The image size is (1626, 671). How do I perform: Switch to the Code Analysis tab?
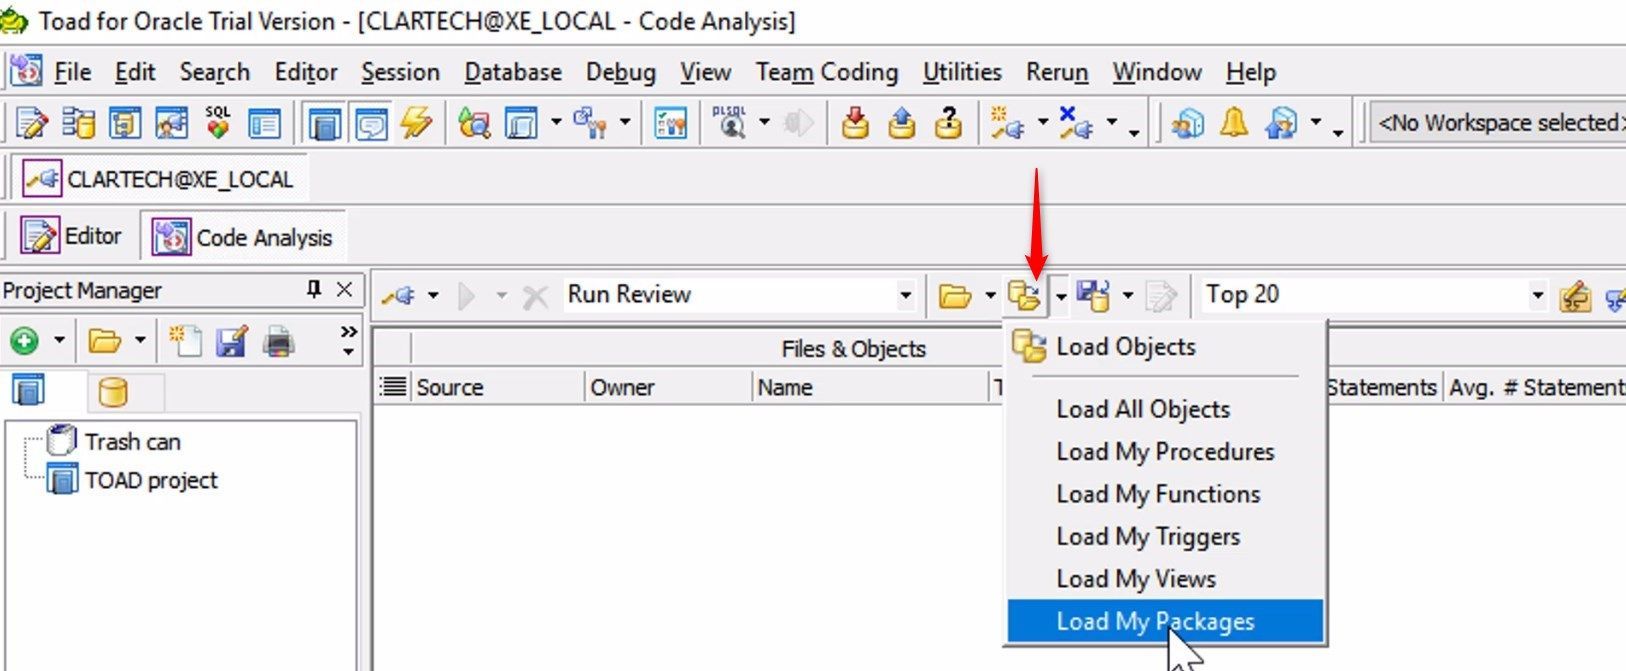pos(243,237)
